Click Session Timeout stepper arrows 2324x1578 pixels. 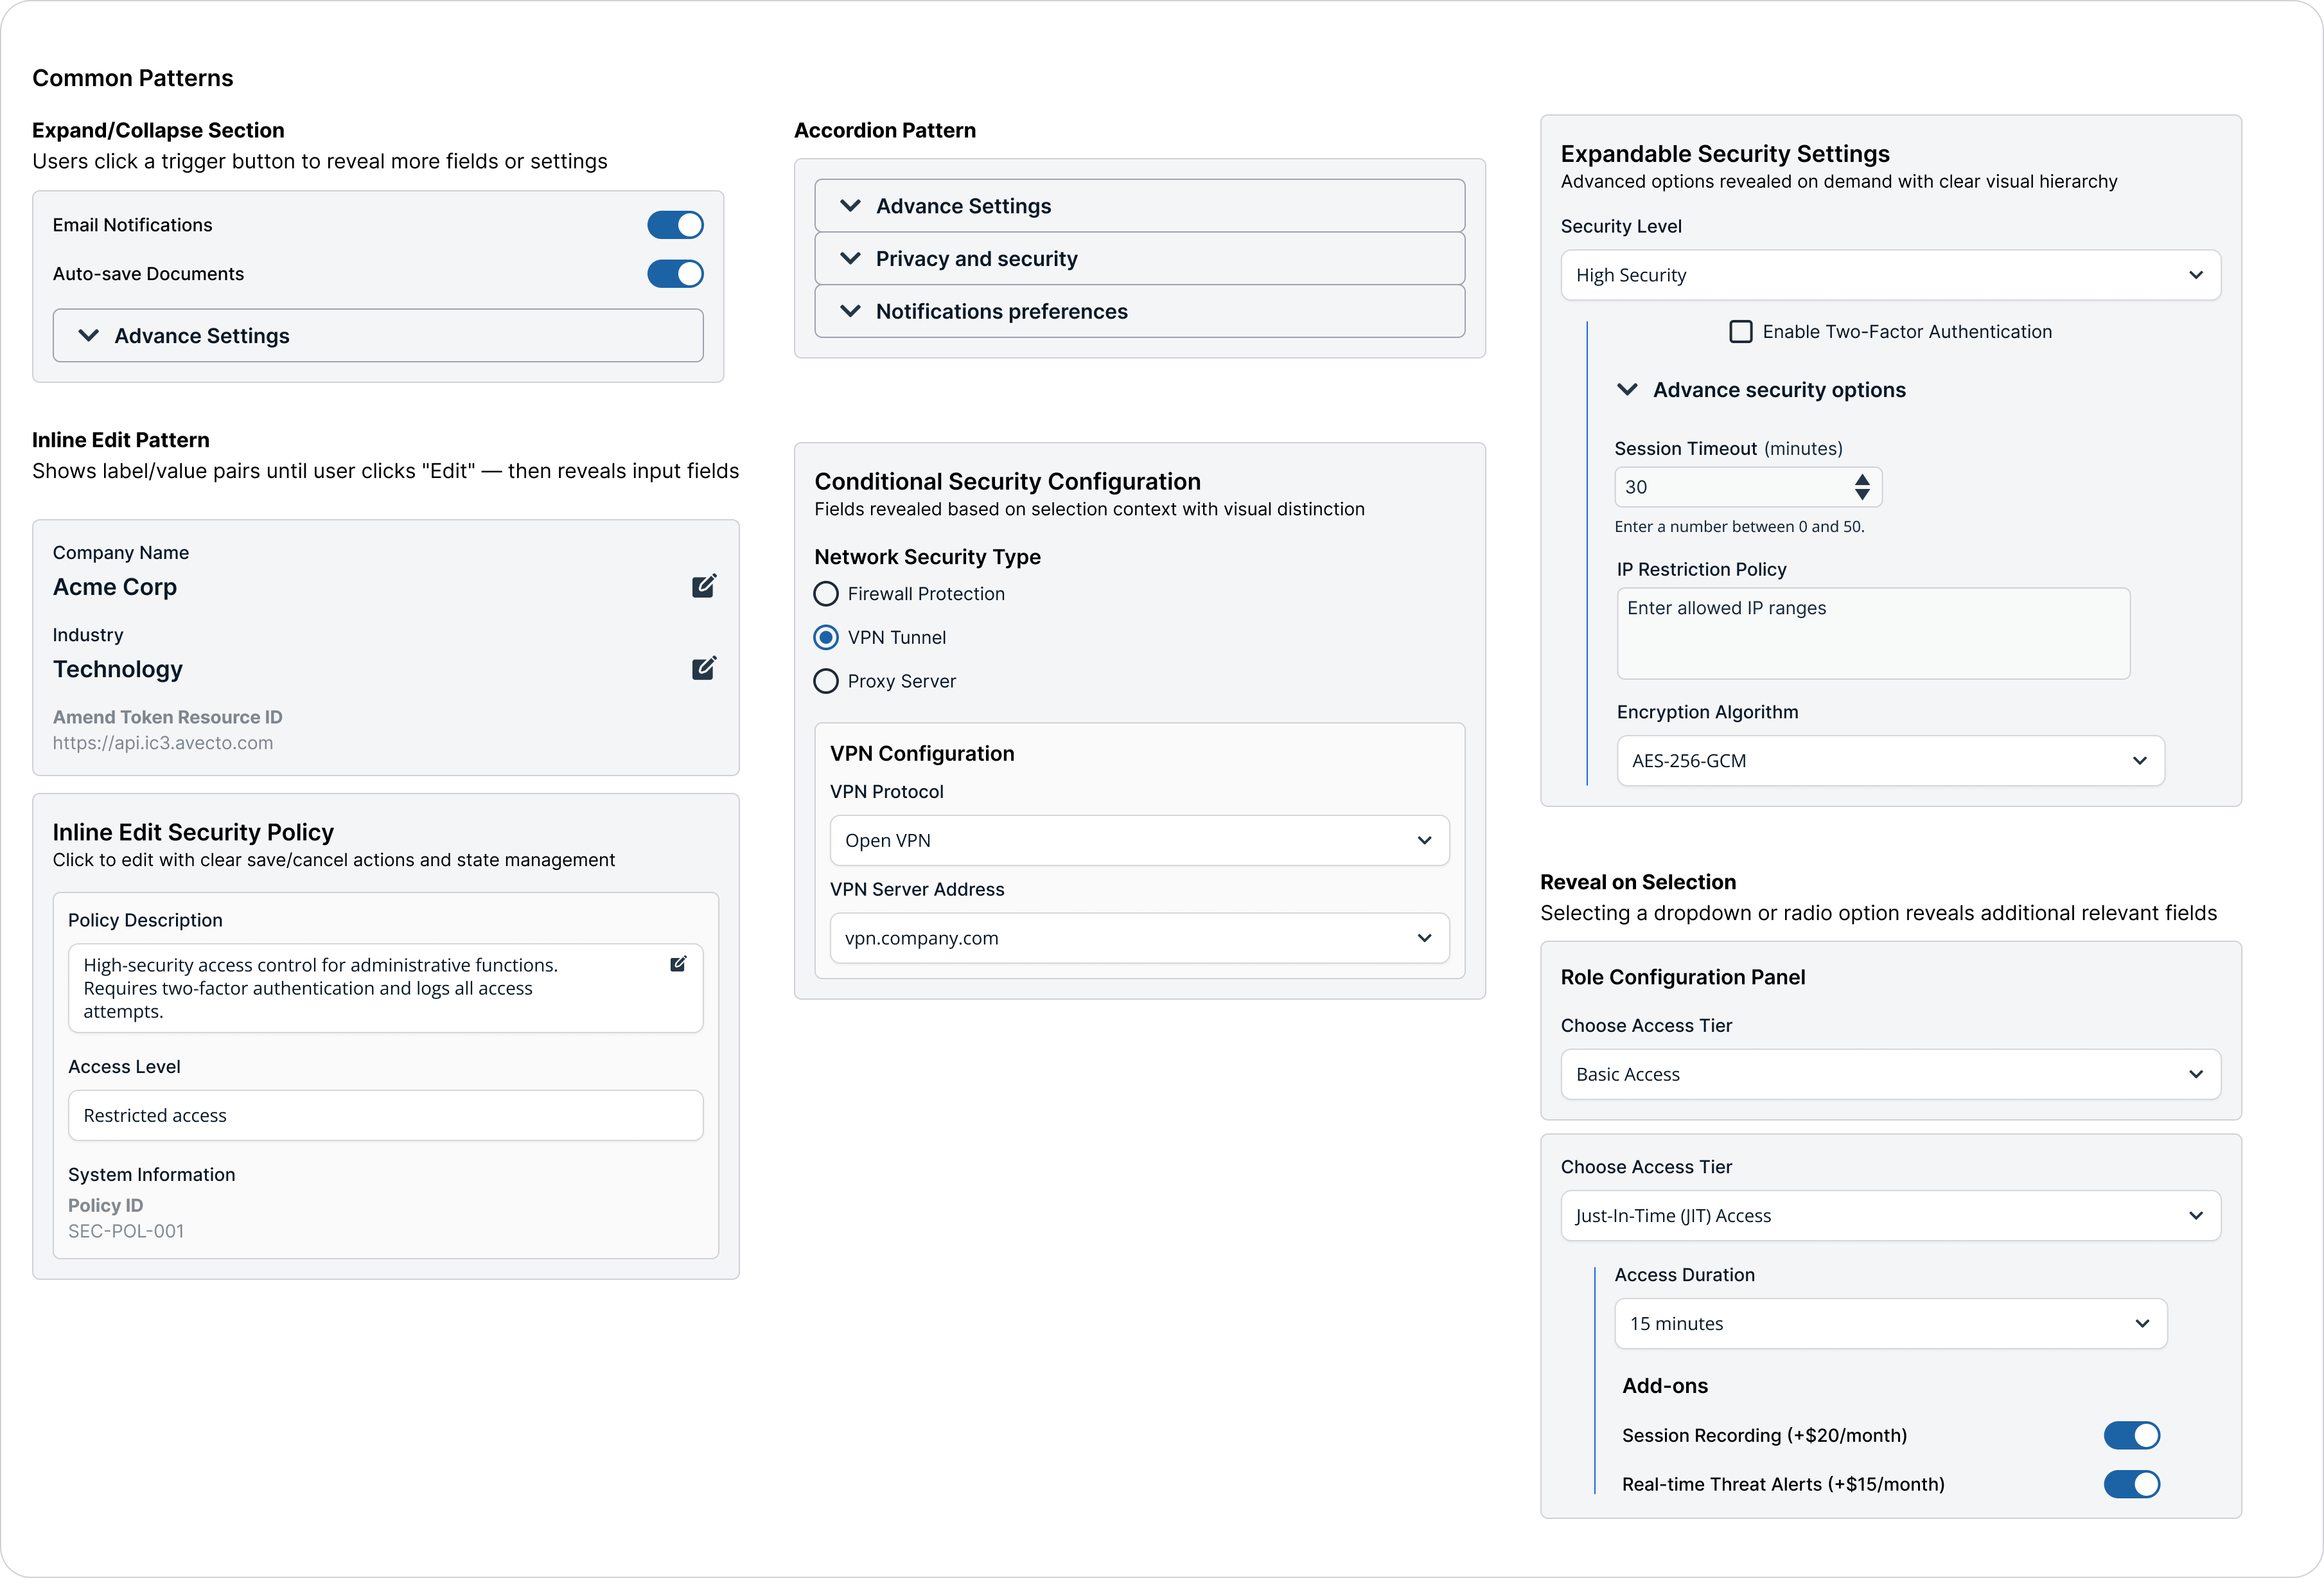1861,487
